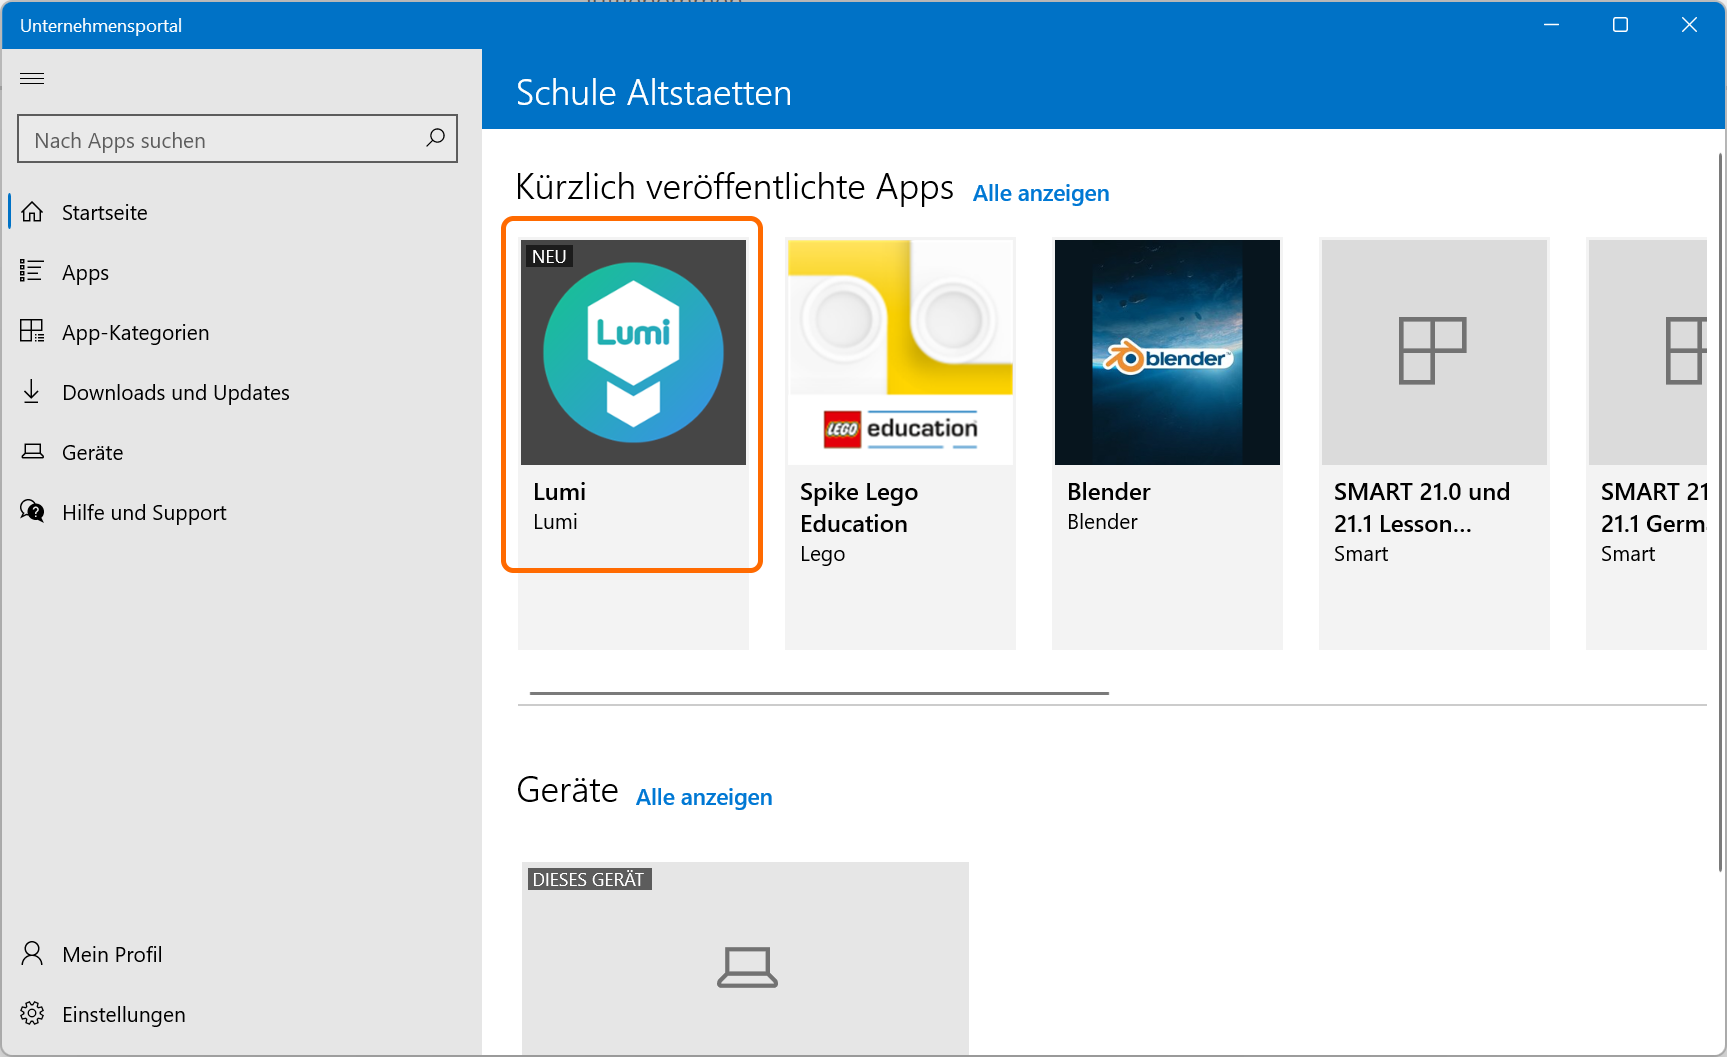Click the Hilfe und Support chat icon
1727x1057 pixels.
pos(32,511)
